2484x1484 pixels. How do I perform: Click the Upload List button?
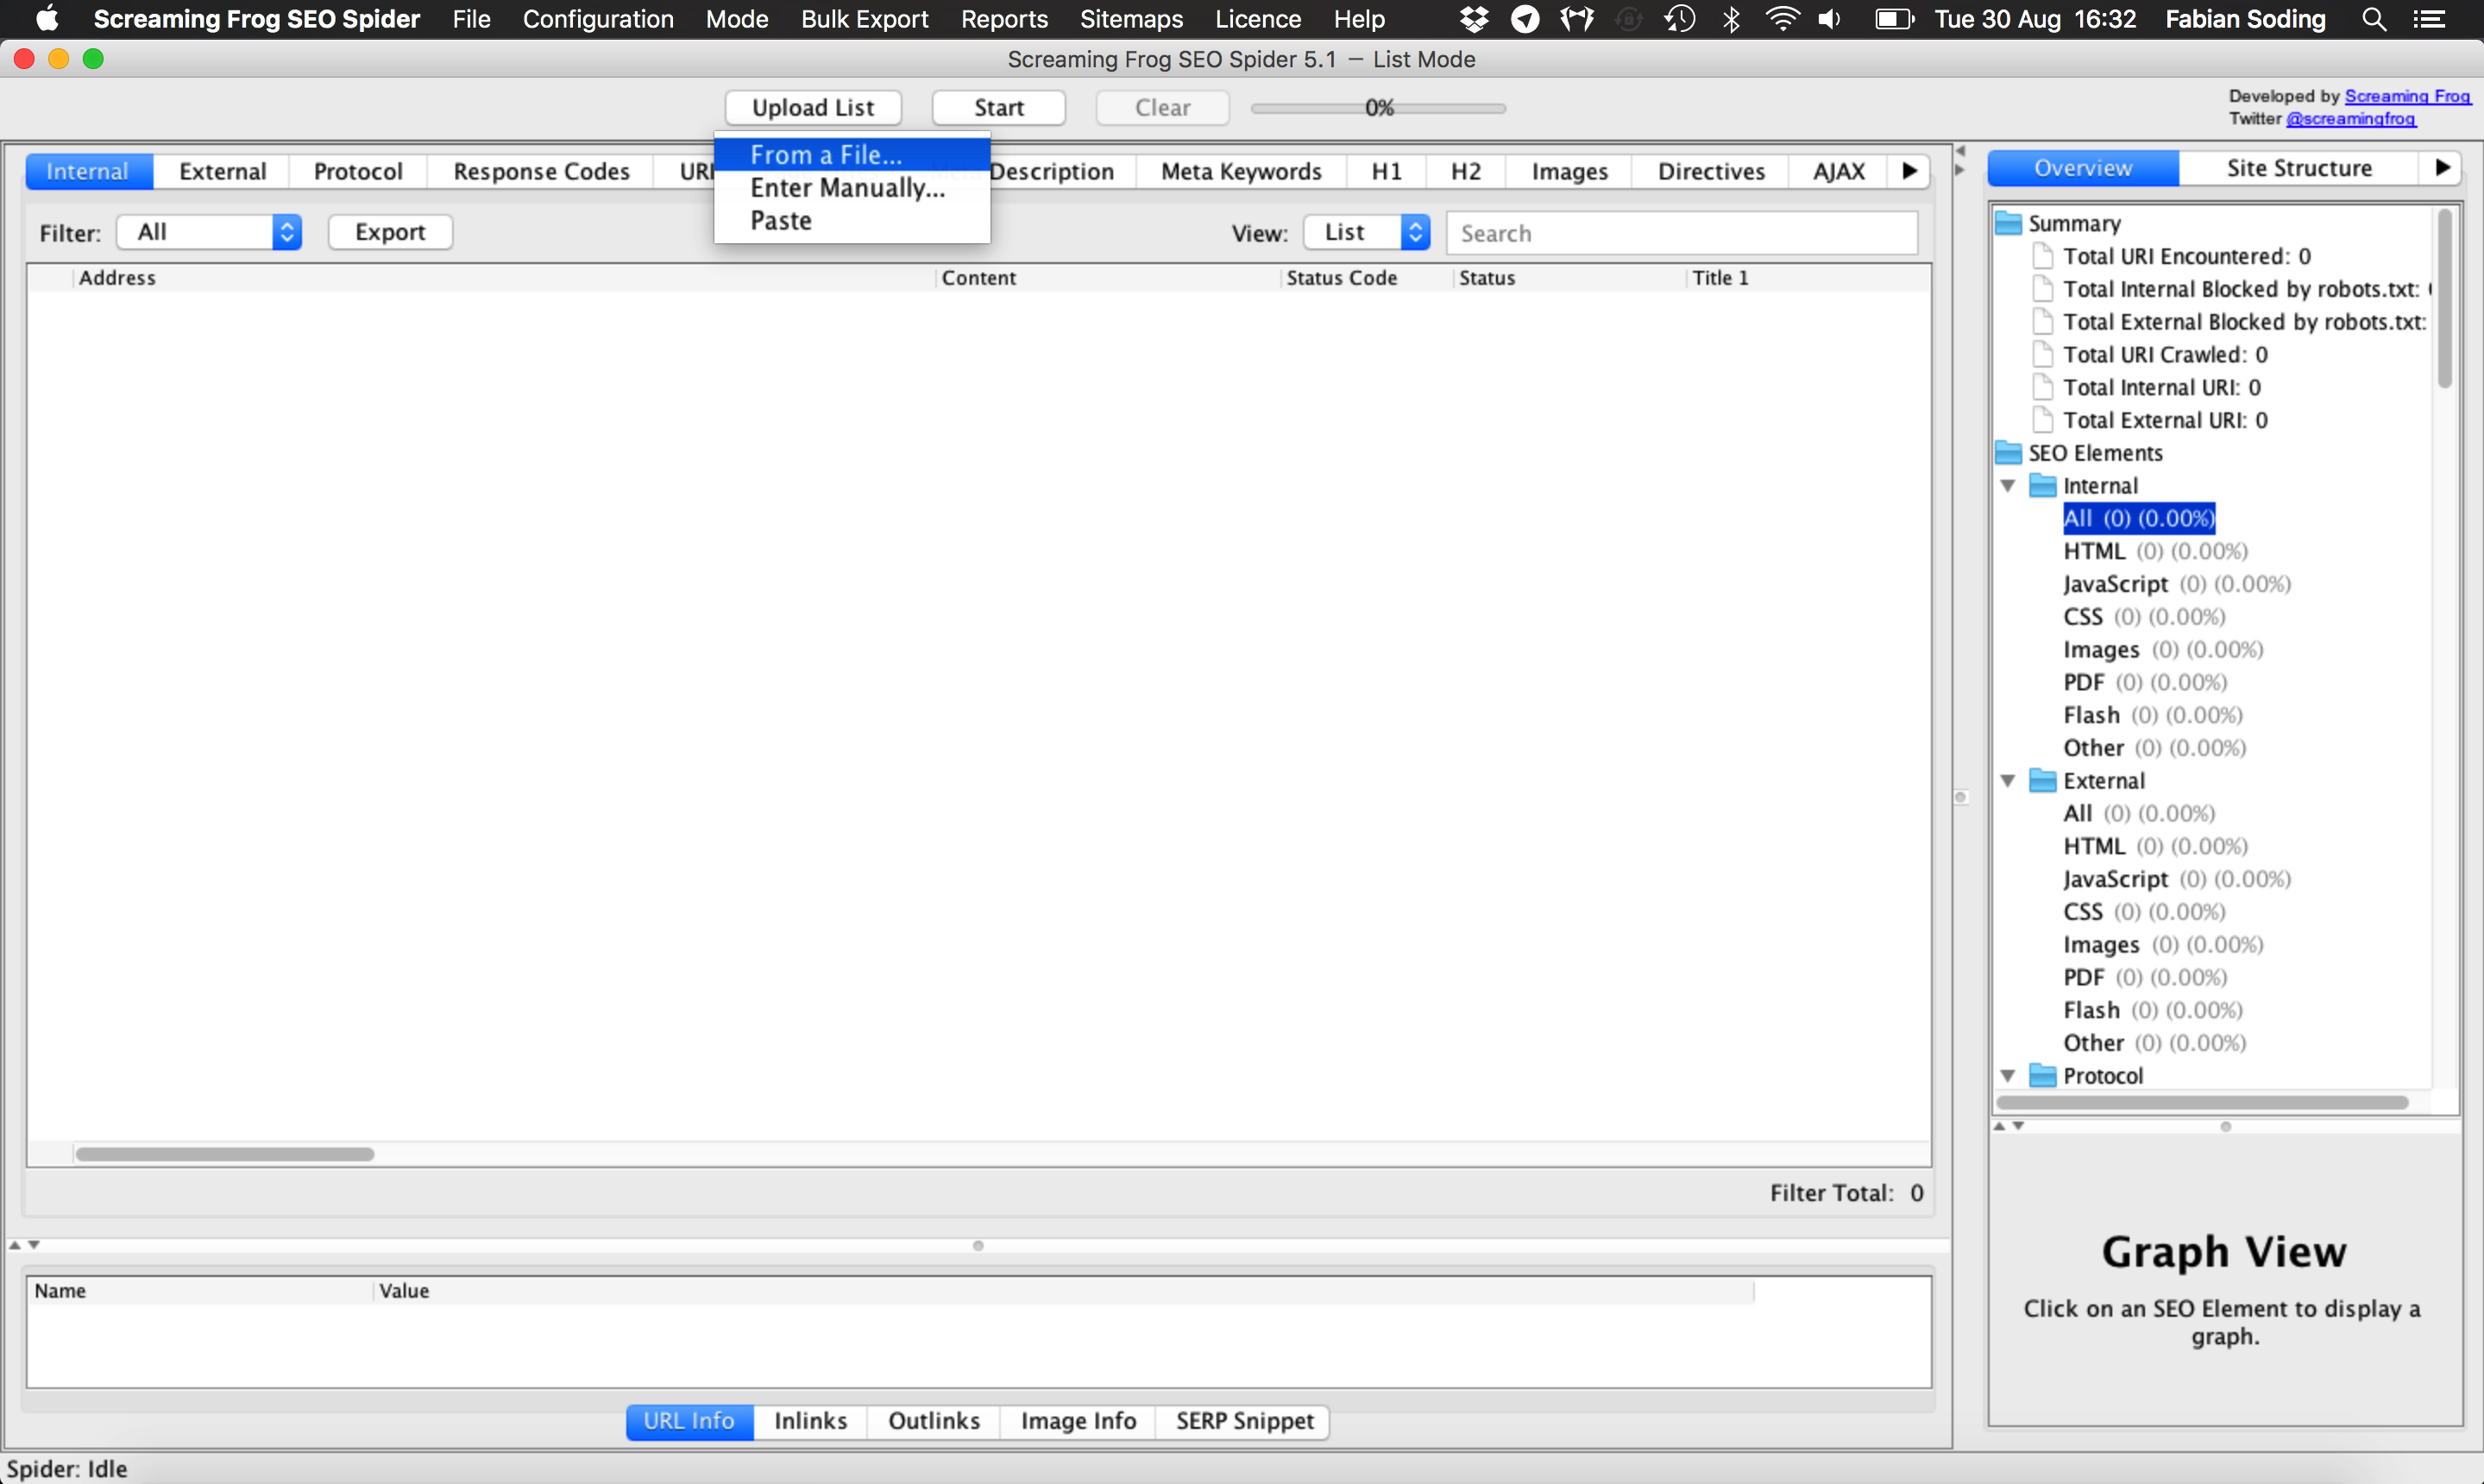(813, 108)
